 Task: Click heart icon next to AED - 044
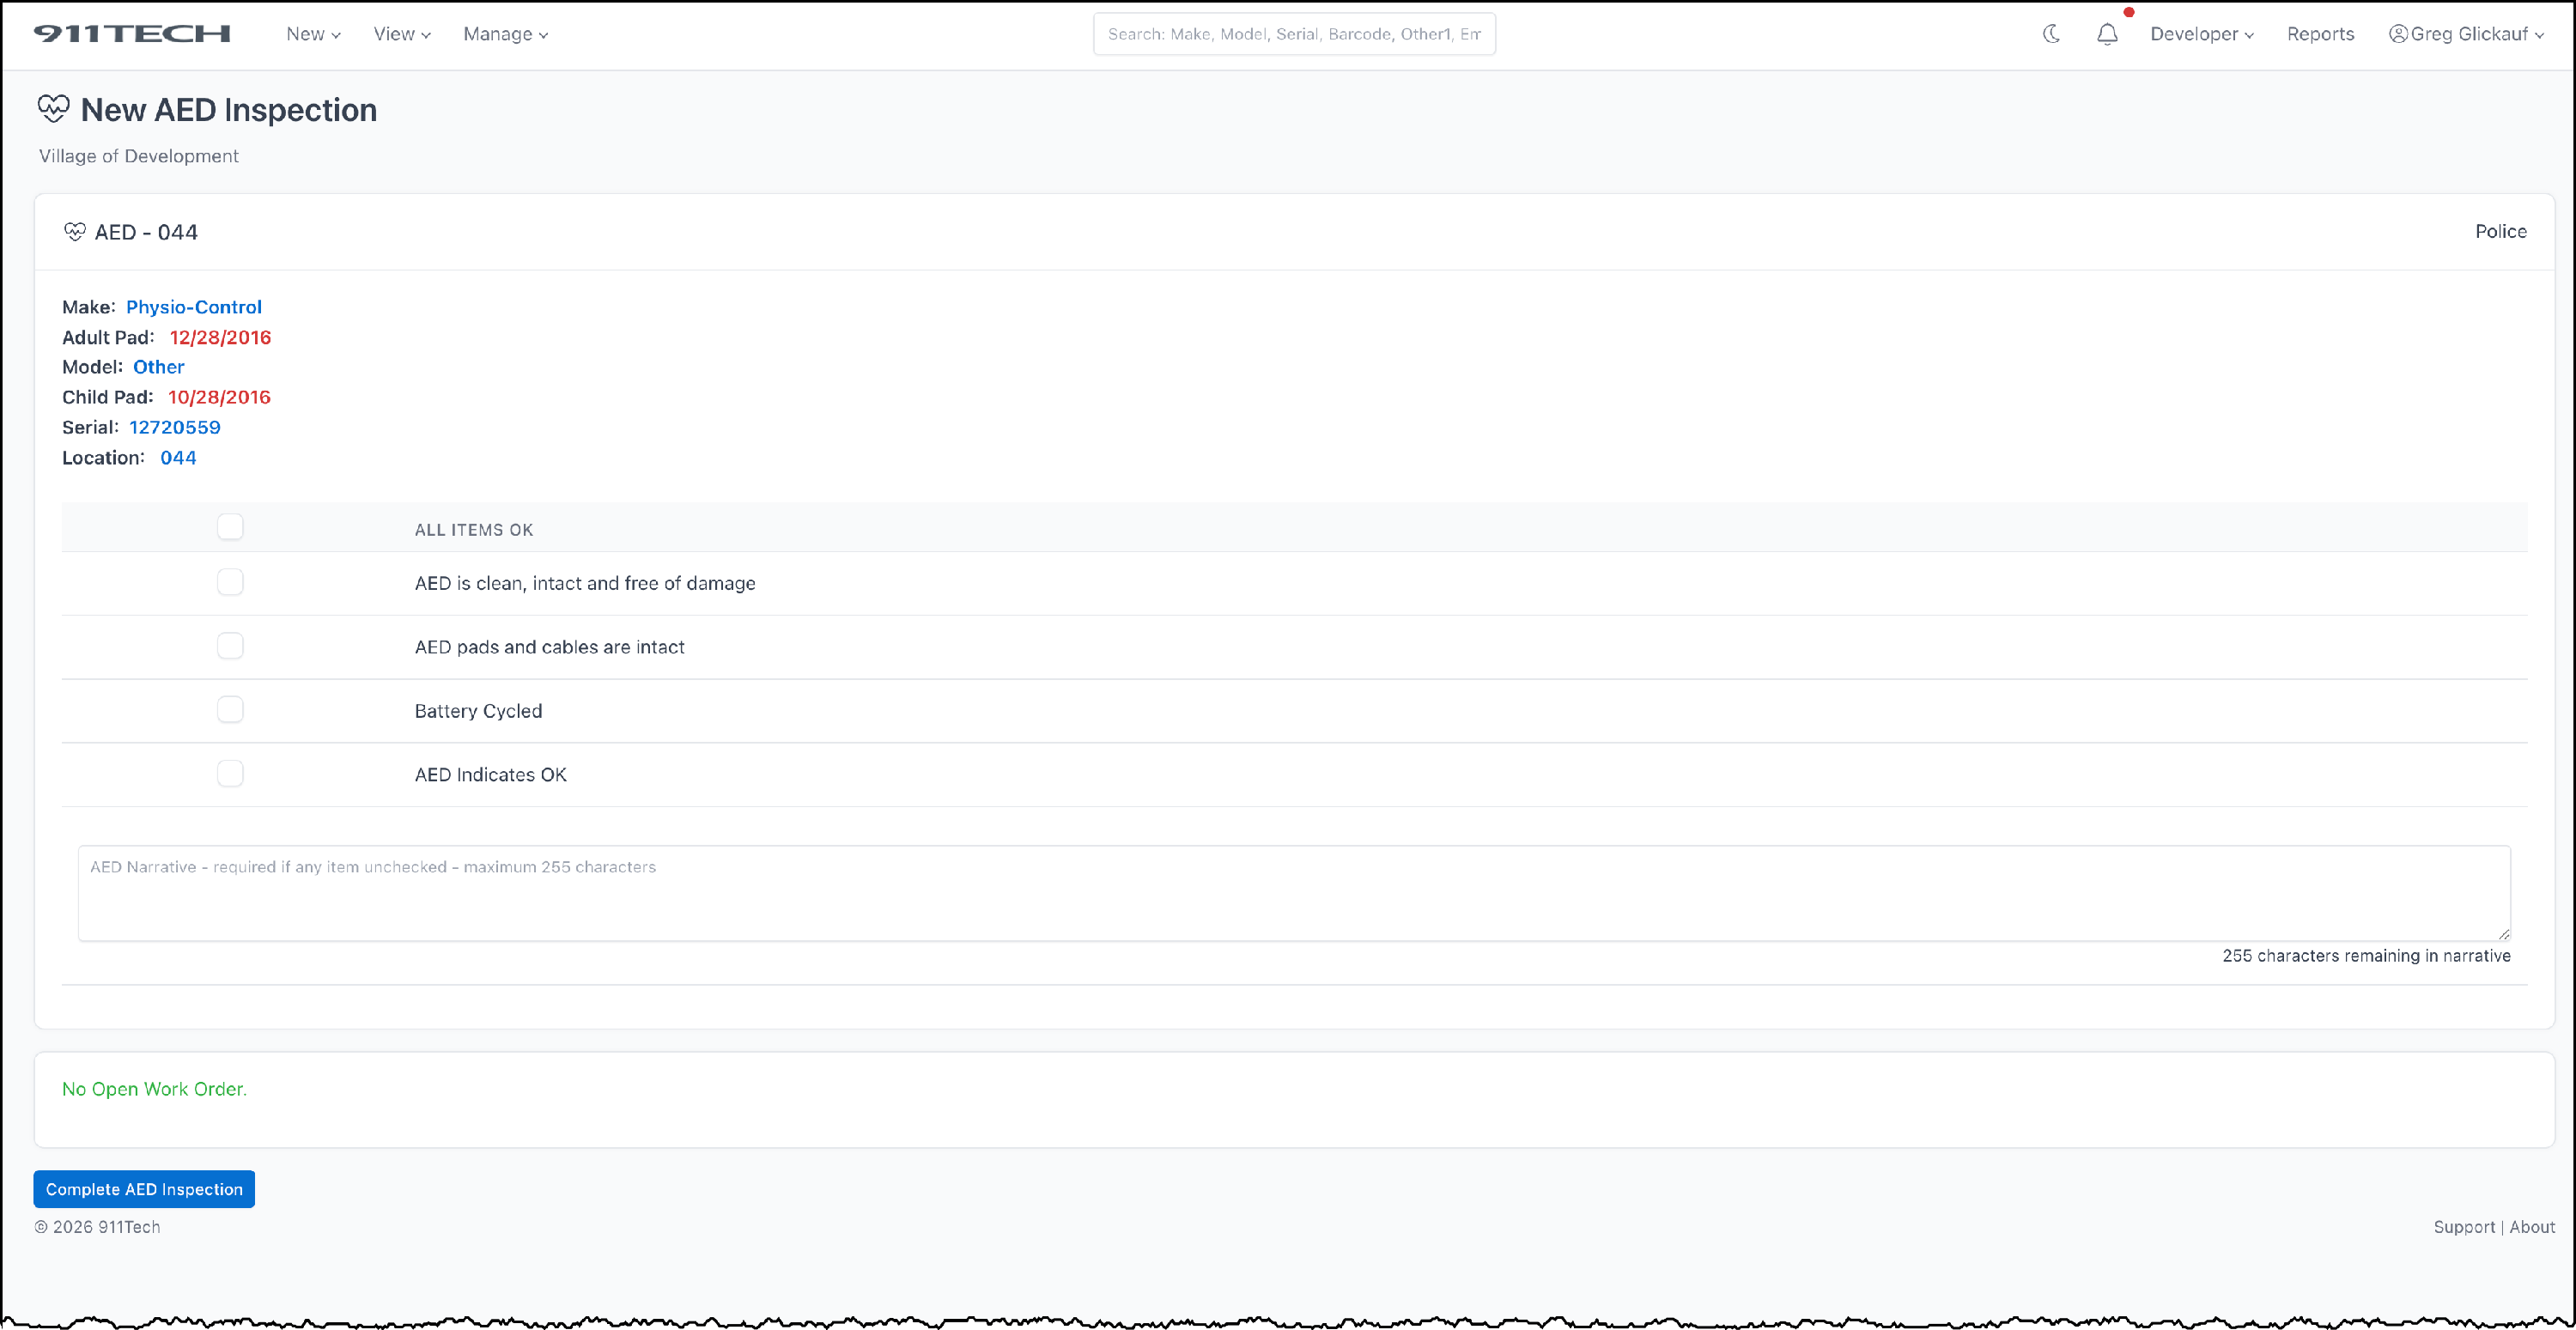click(75, 232)
